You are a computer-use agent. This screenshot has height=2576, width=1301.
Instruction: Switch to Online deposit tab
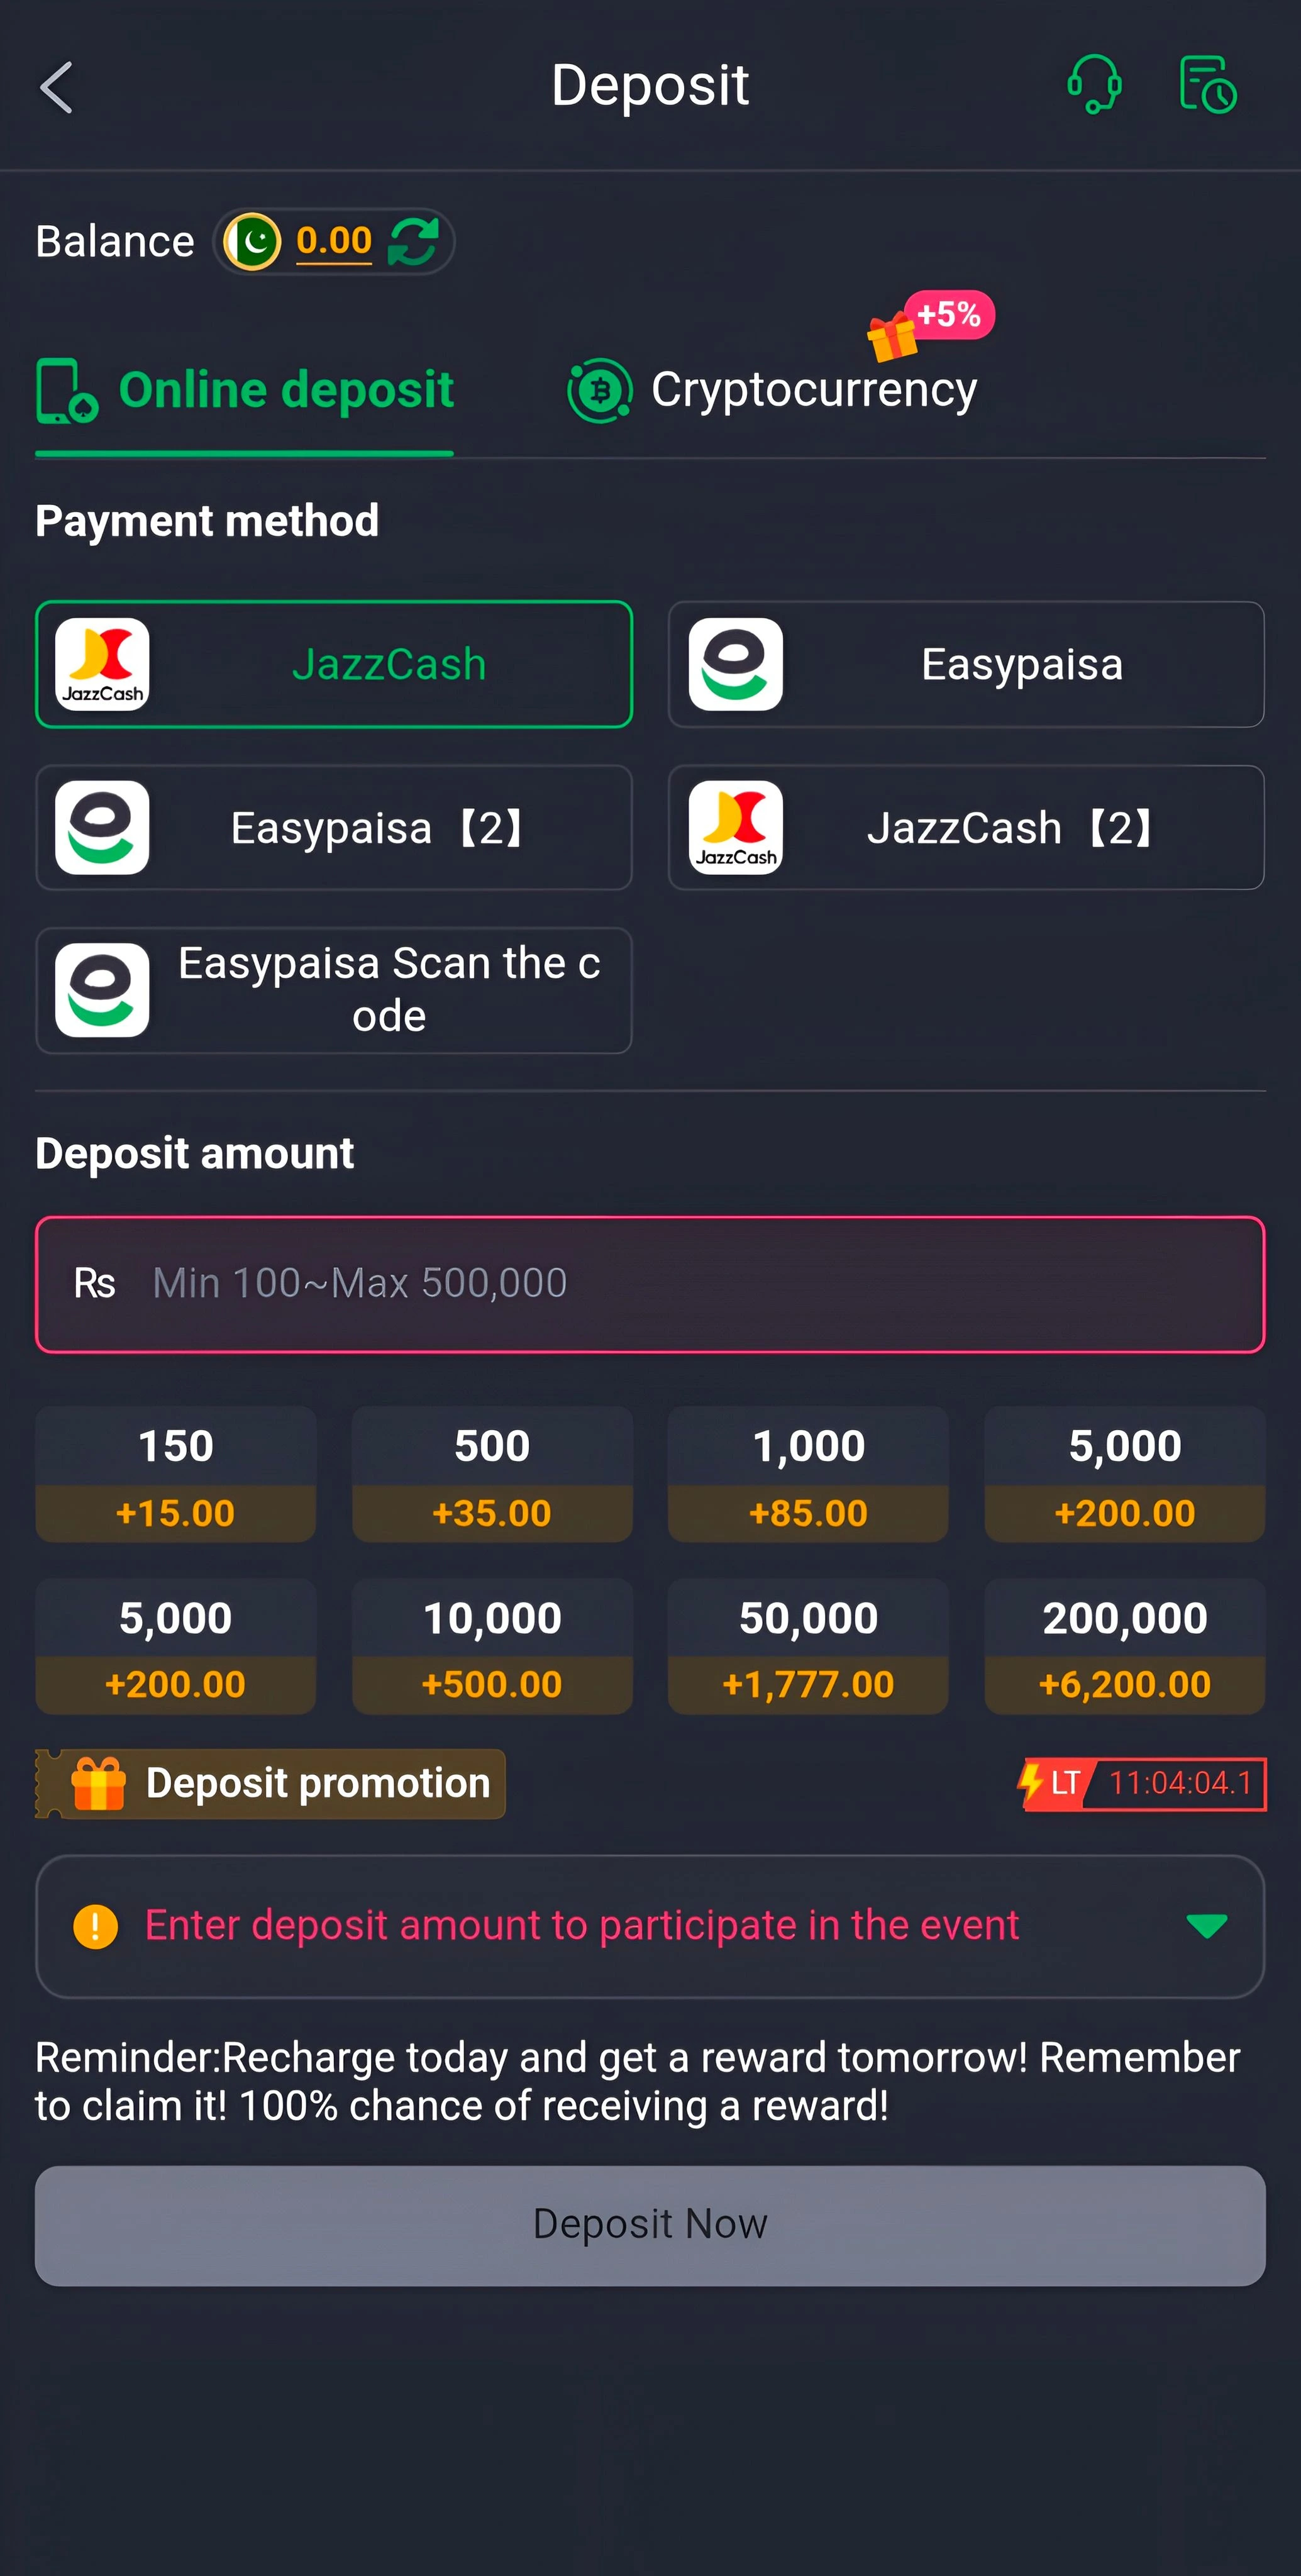245,390
